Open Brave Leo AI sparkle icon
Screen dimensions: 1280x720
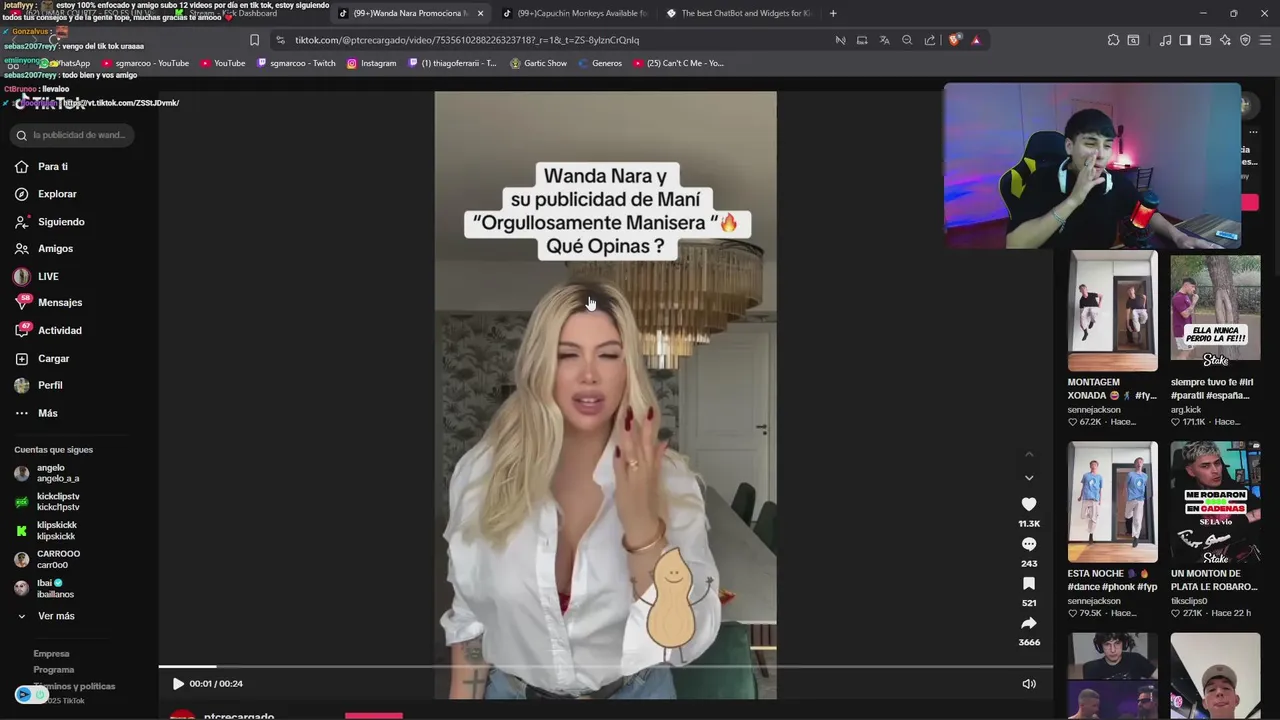coord(1225,40)
